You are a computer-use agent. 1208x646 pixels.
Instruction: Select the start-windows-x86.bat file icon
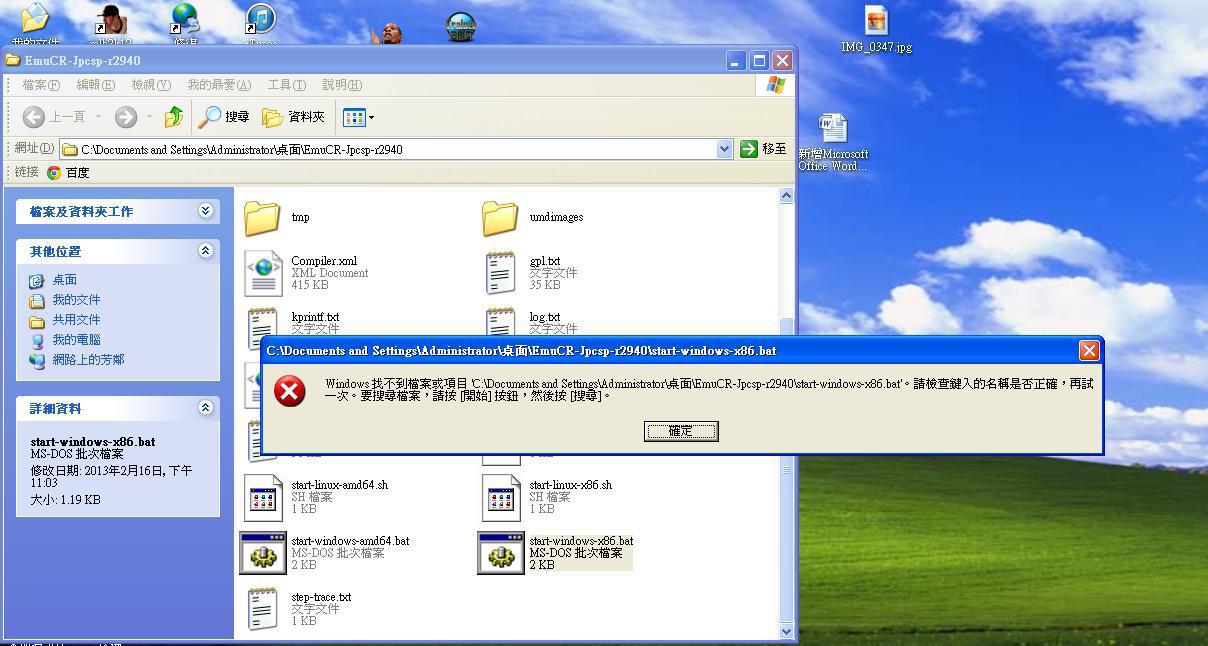pyautogui.click(x=501, y=553)
